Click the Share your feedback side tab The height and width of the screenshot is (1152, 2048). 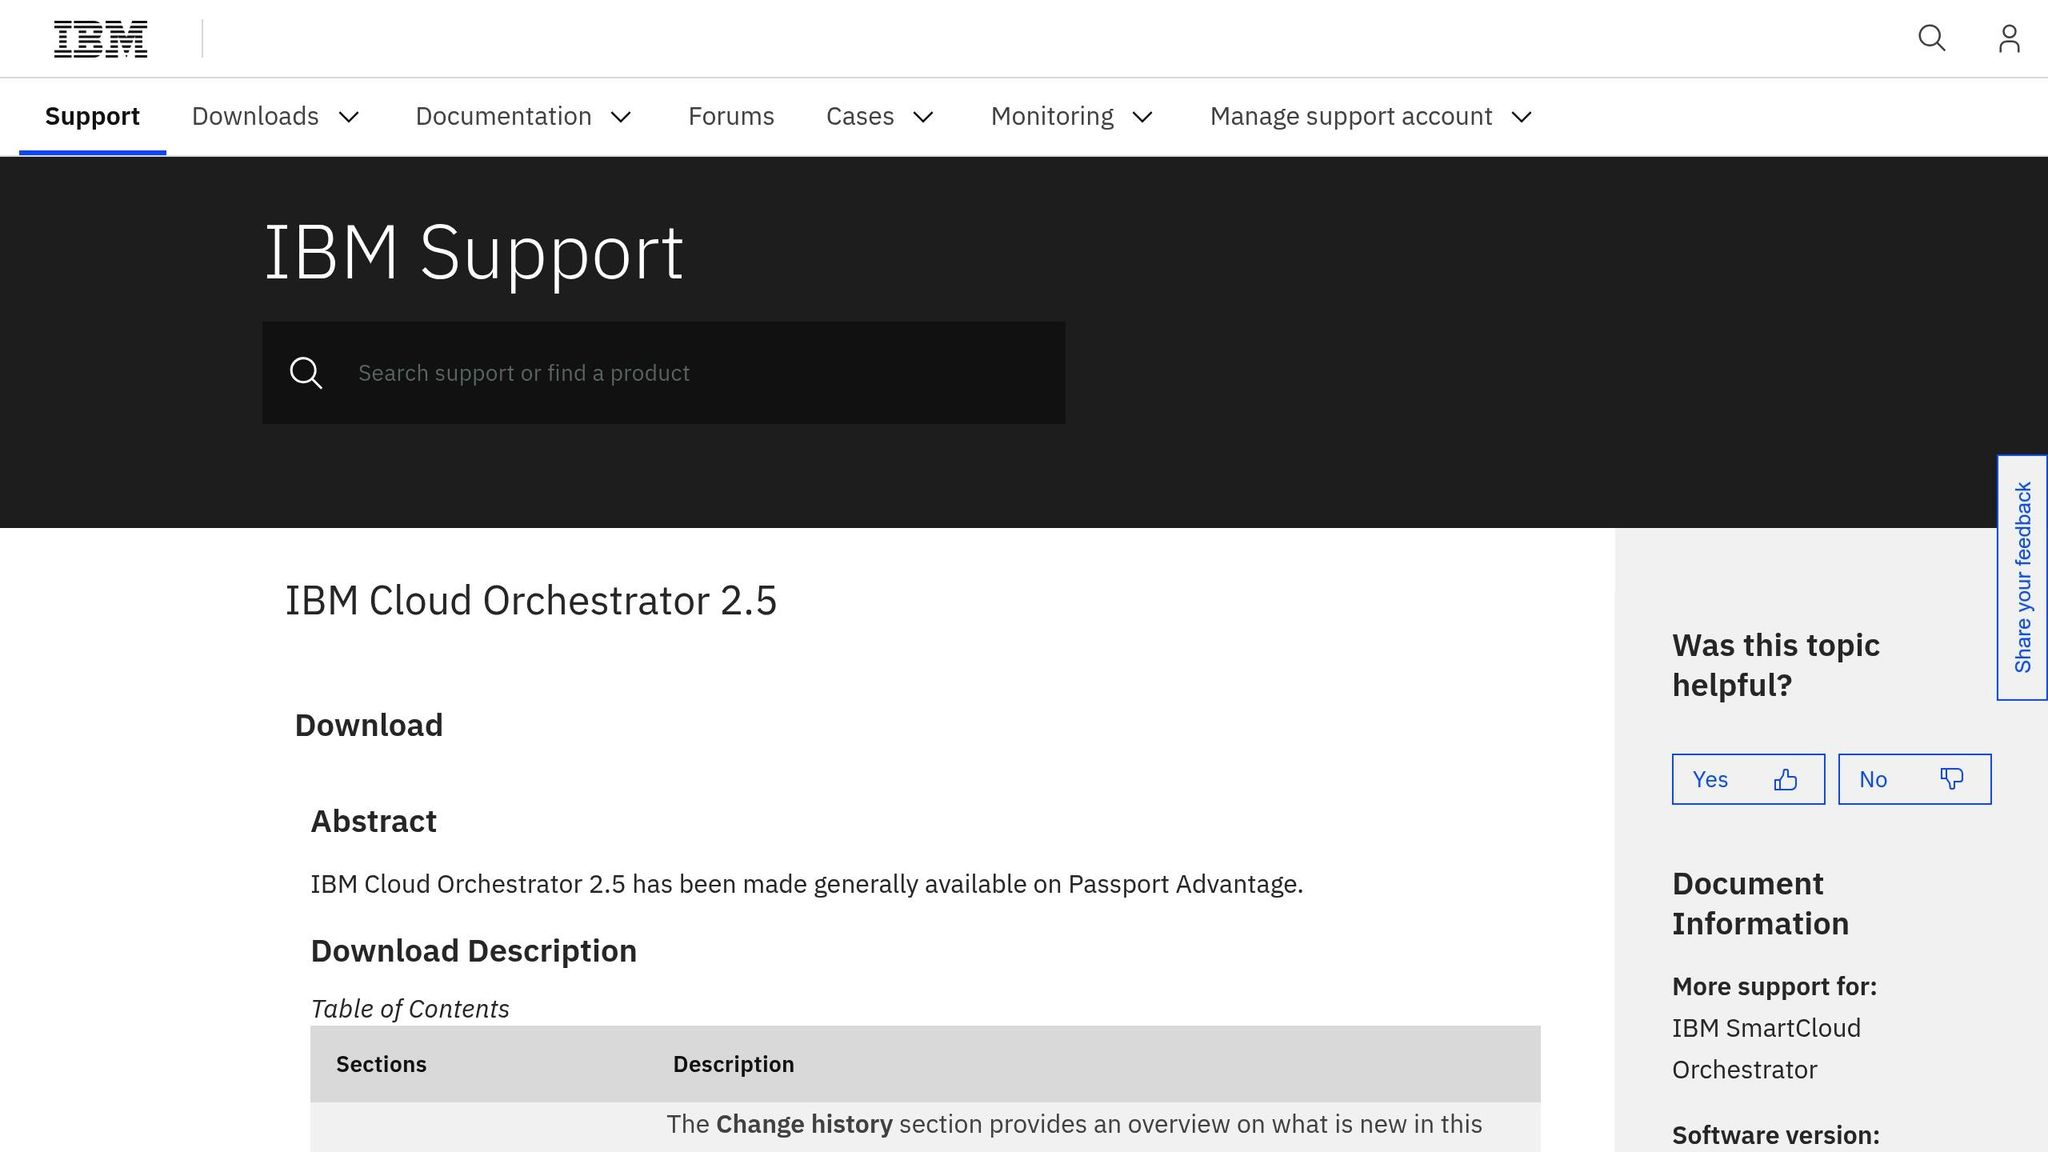click(x=2022, y=578)
